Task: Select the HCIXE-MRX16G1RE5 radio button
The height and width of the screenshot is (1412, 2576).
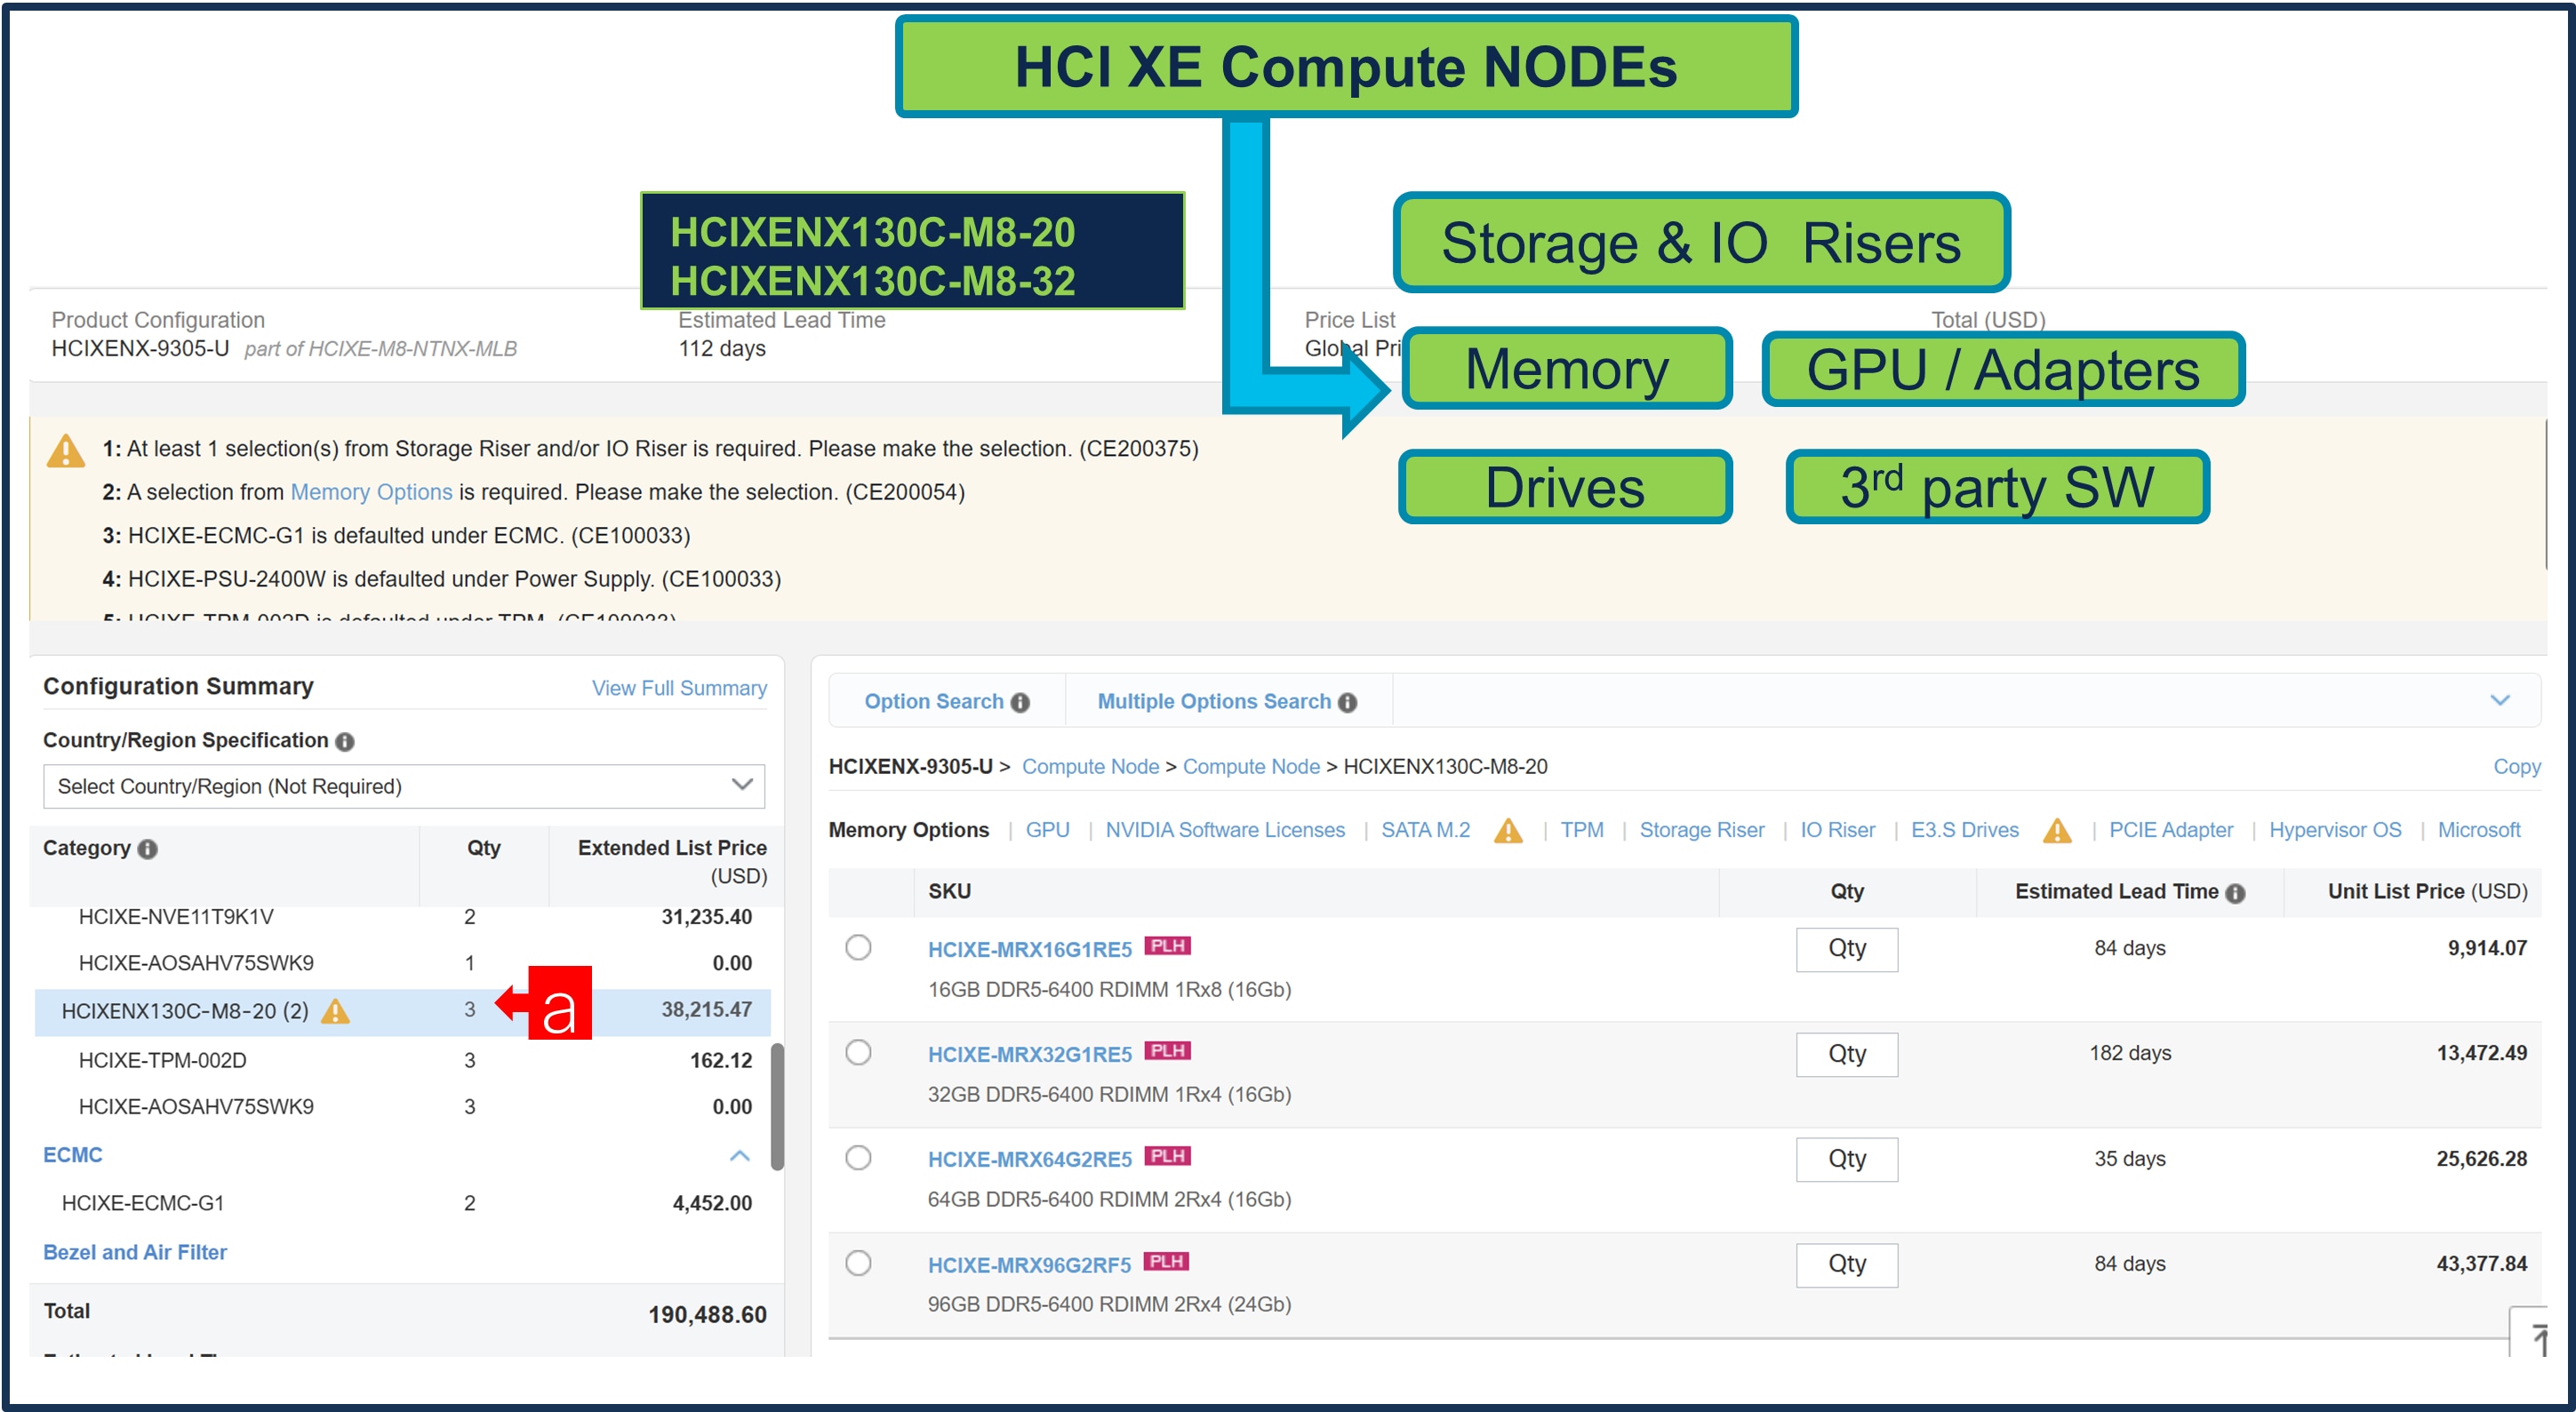Action: (858, 947)
